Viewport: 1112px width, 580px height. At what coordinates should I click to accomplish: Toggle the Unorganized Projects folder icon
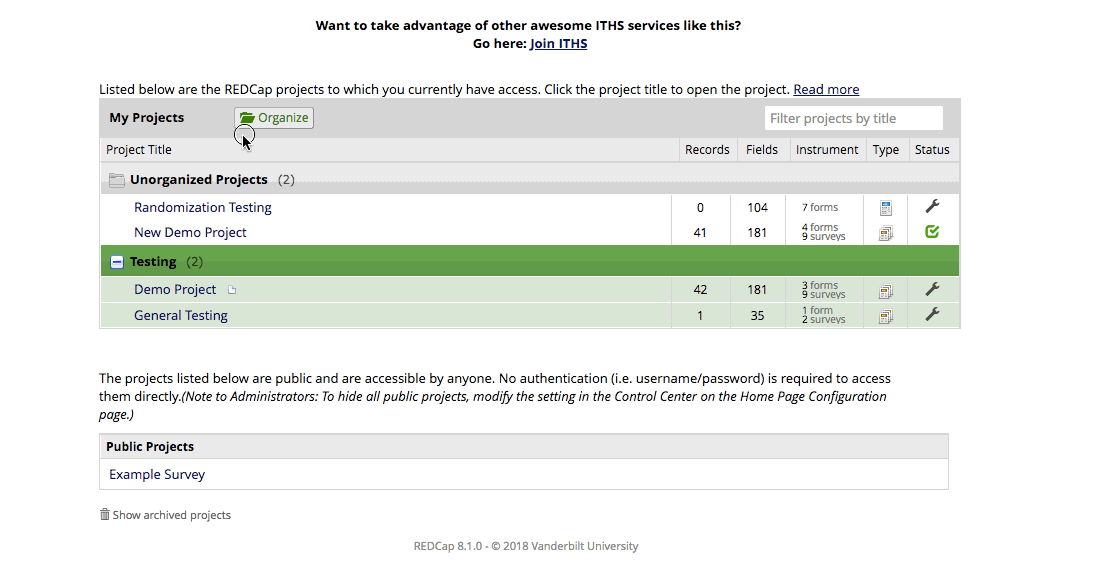pyautogui.click(x=116, y=180)
